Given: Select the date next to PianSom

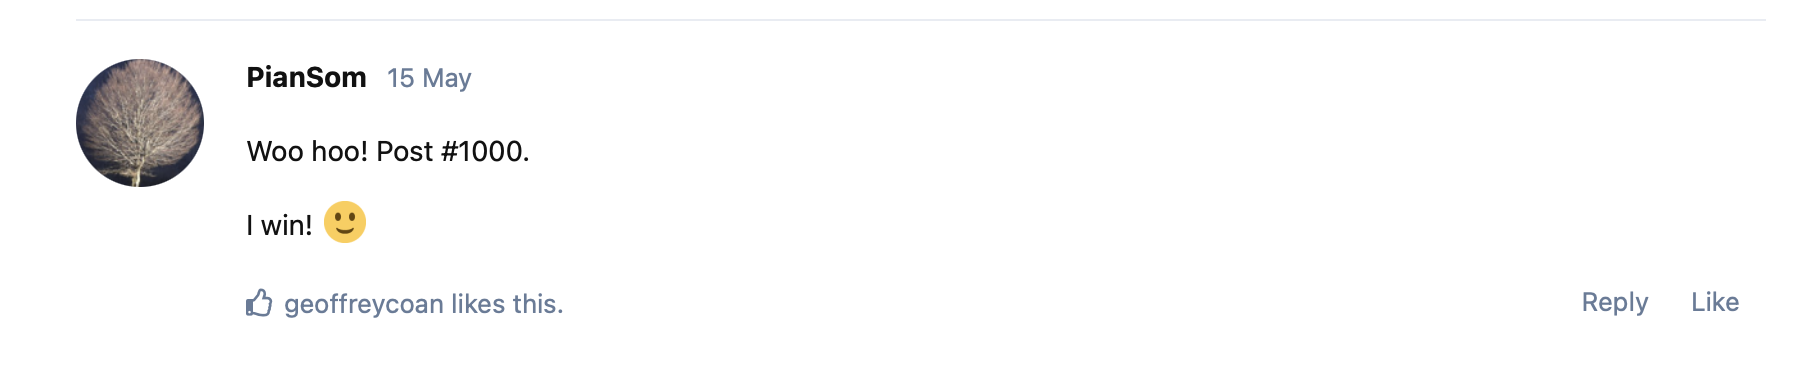Looking at the screenshot, I should point(429,78).
